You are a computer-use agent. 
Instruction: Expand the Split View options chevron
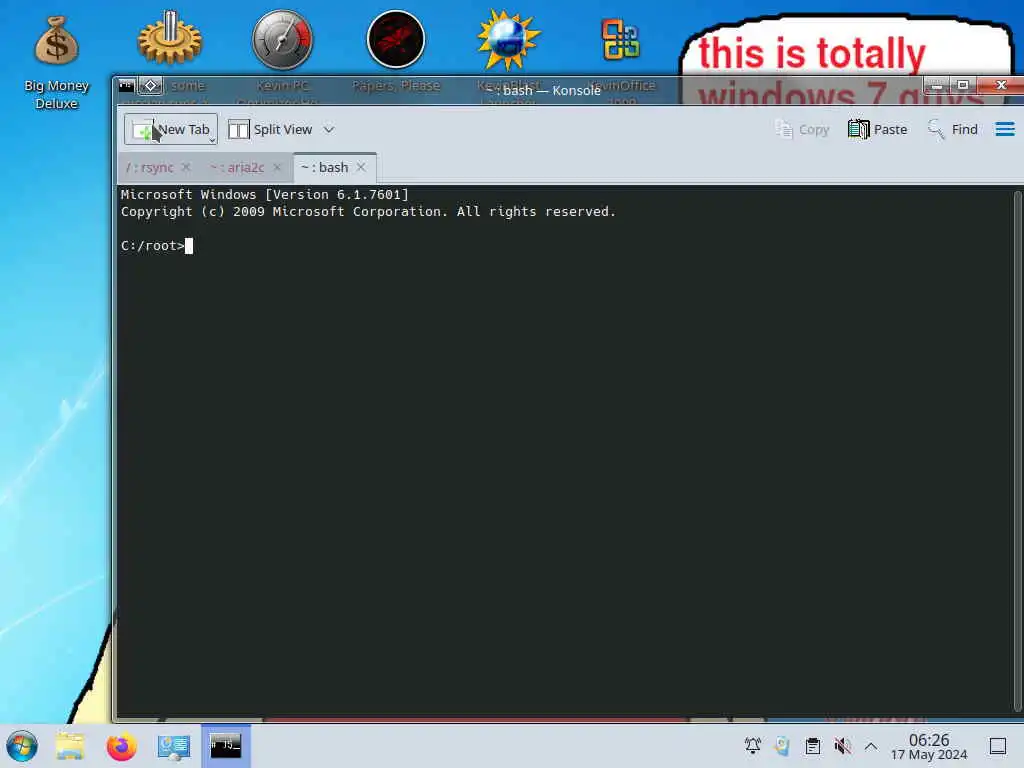(329, 129)
